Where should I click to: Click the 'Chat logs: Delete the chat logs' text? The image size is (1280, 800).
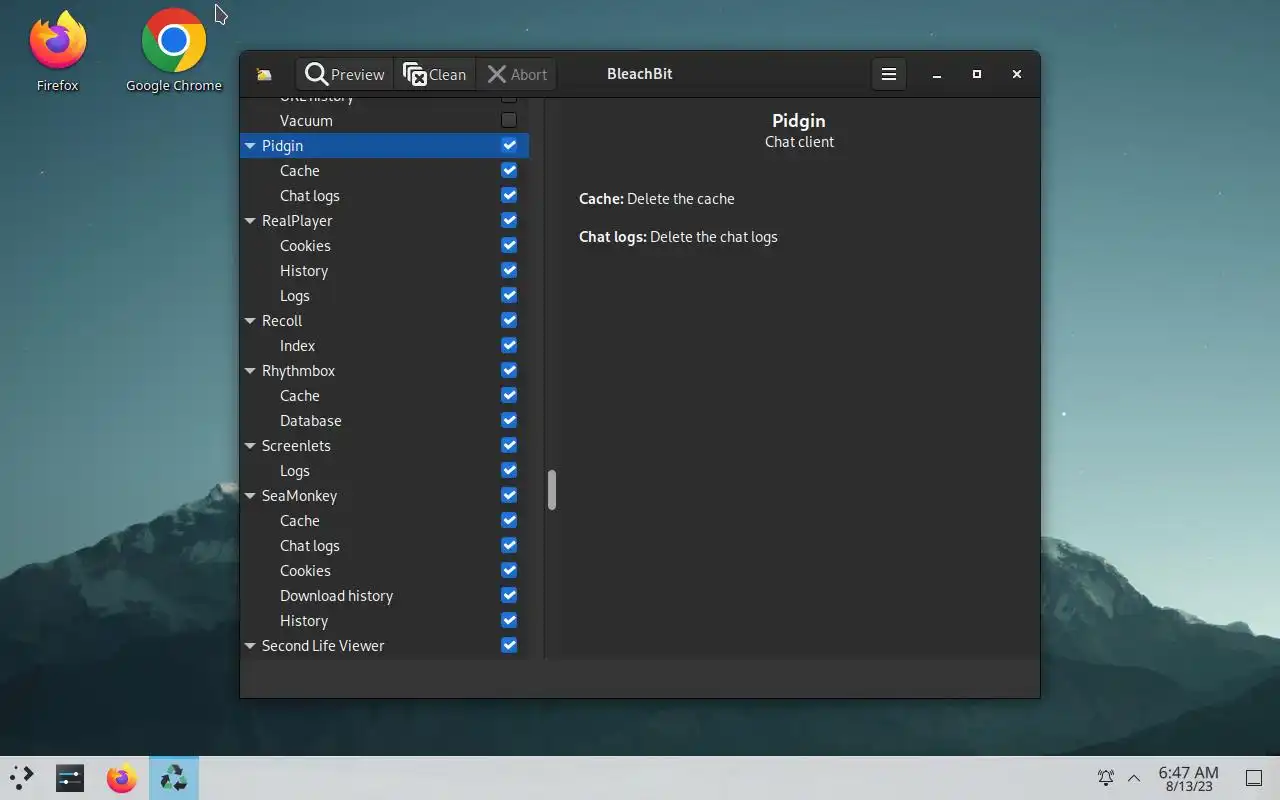pyautogui.click(x=678, y=237)
